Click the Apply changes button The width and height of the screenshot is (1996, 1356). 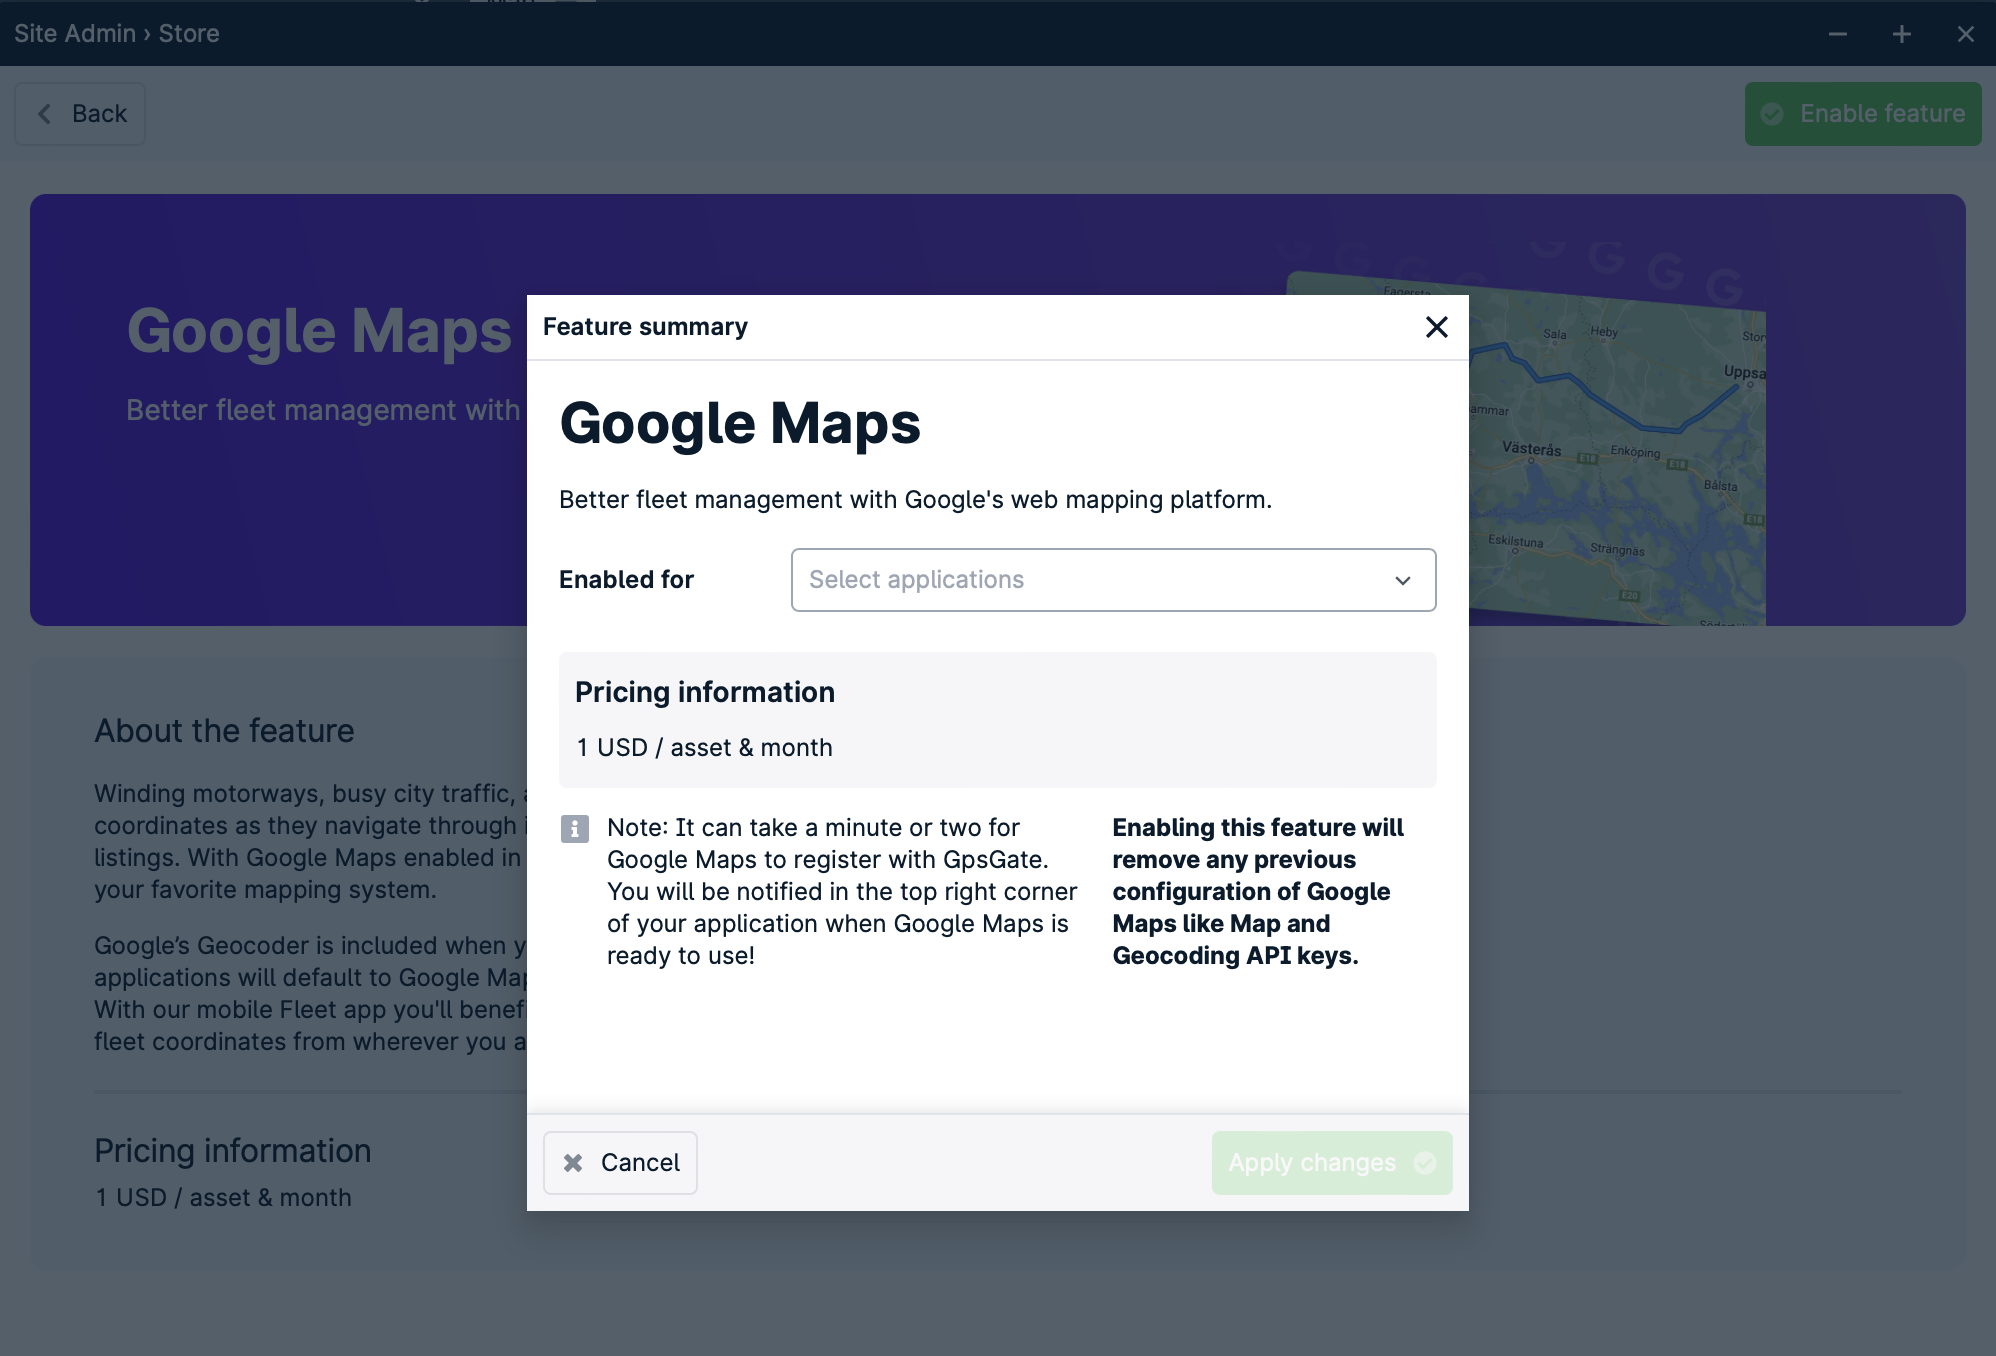1331,1162
